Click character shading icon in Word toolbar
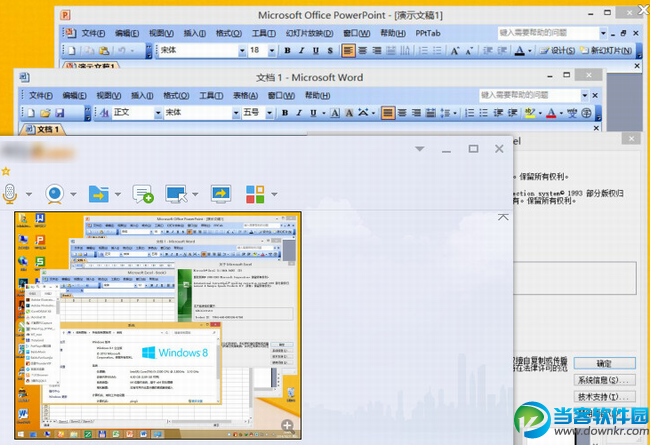The height and width of the screenshot is (445, 650). (x=349, y=113)
